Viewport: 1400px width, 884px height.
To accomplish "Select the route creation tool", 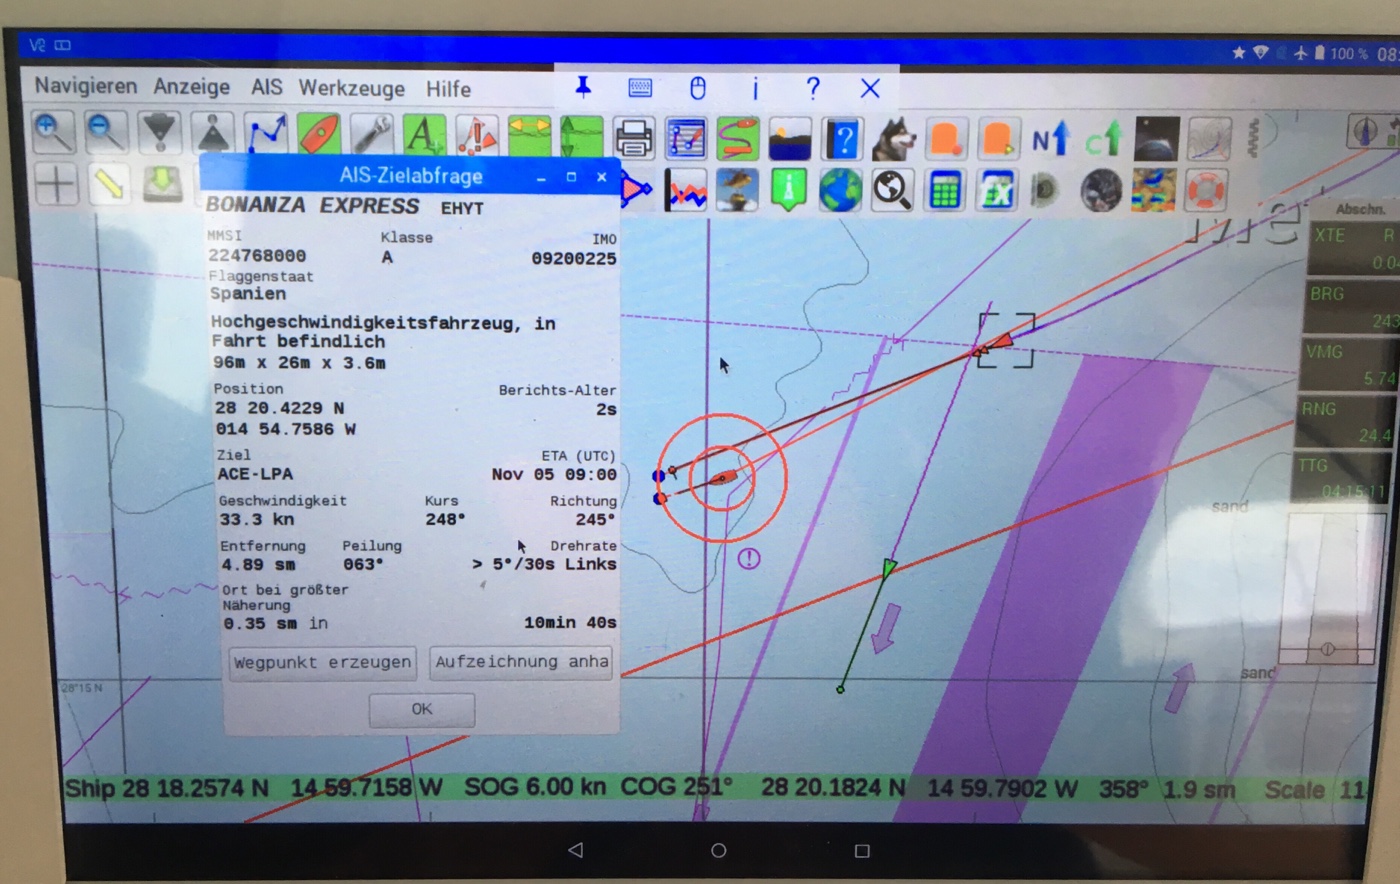I will pyautogui.click(x=266, y=134).
